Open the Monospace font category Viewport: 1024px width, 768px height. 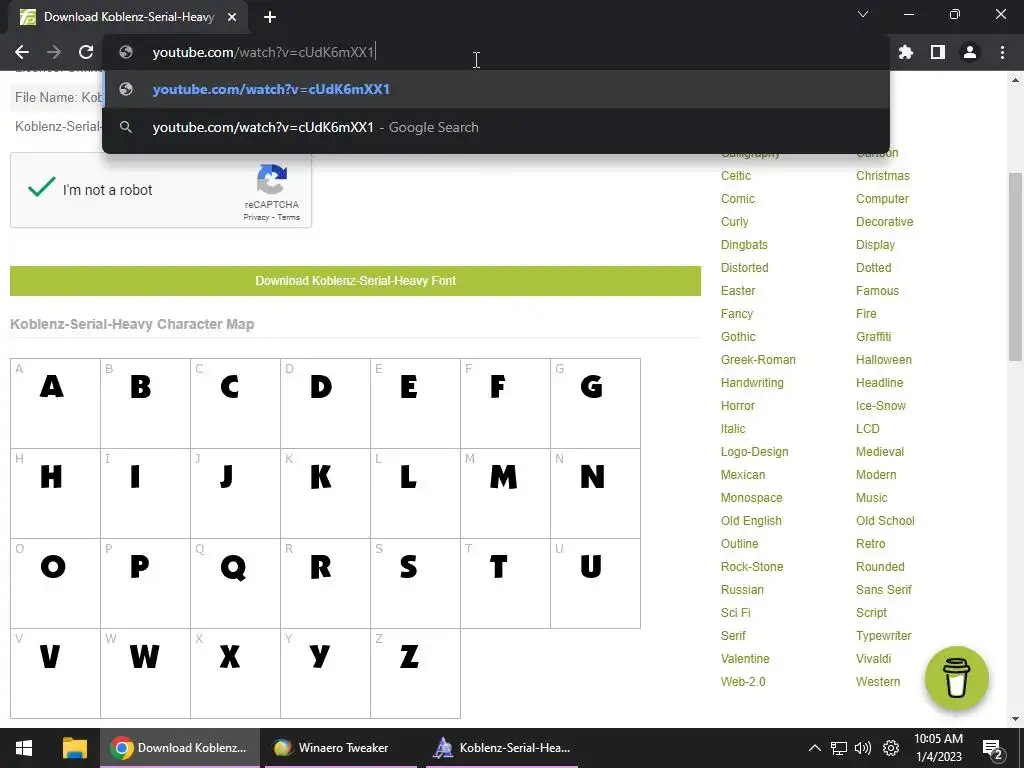[752, 498]
